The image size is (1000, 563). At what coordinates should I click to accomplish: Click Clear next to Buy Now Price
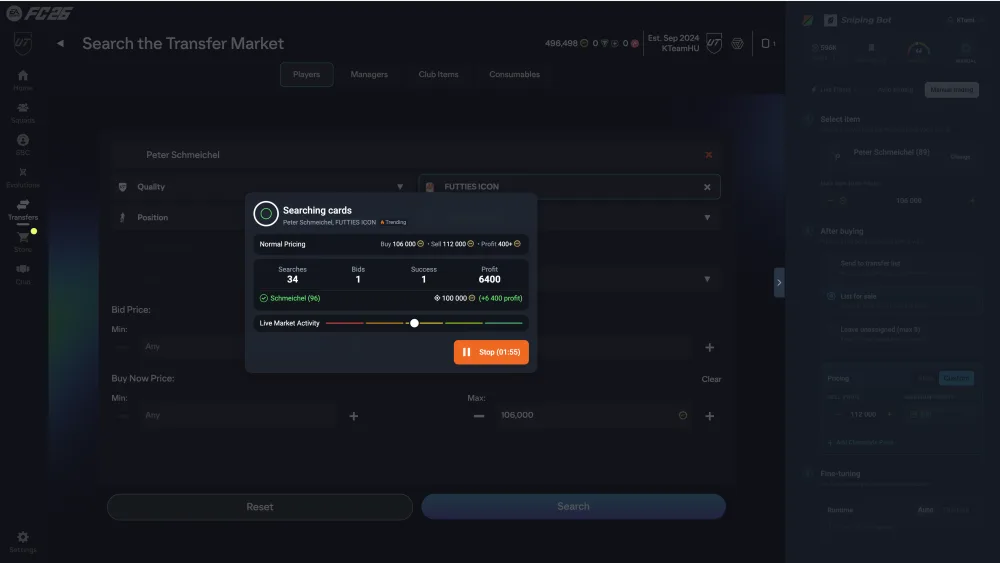[711, 379]
